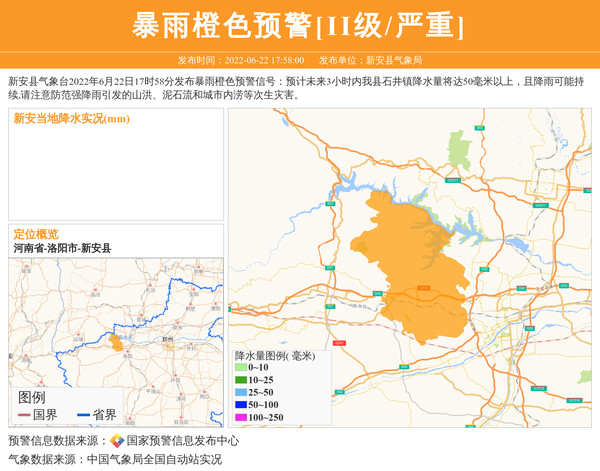This screenshot has width=600, height=471.
Task: Click the green park area at top of main map
Action: 459,151
